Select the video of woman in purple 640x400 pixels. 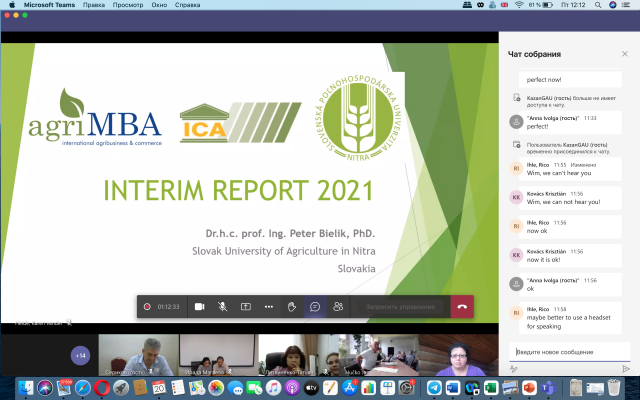[458, 355]
